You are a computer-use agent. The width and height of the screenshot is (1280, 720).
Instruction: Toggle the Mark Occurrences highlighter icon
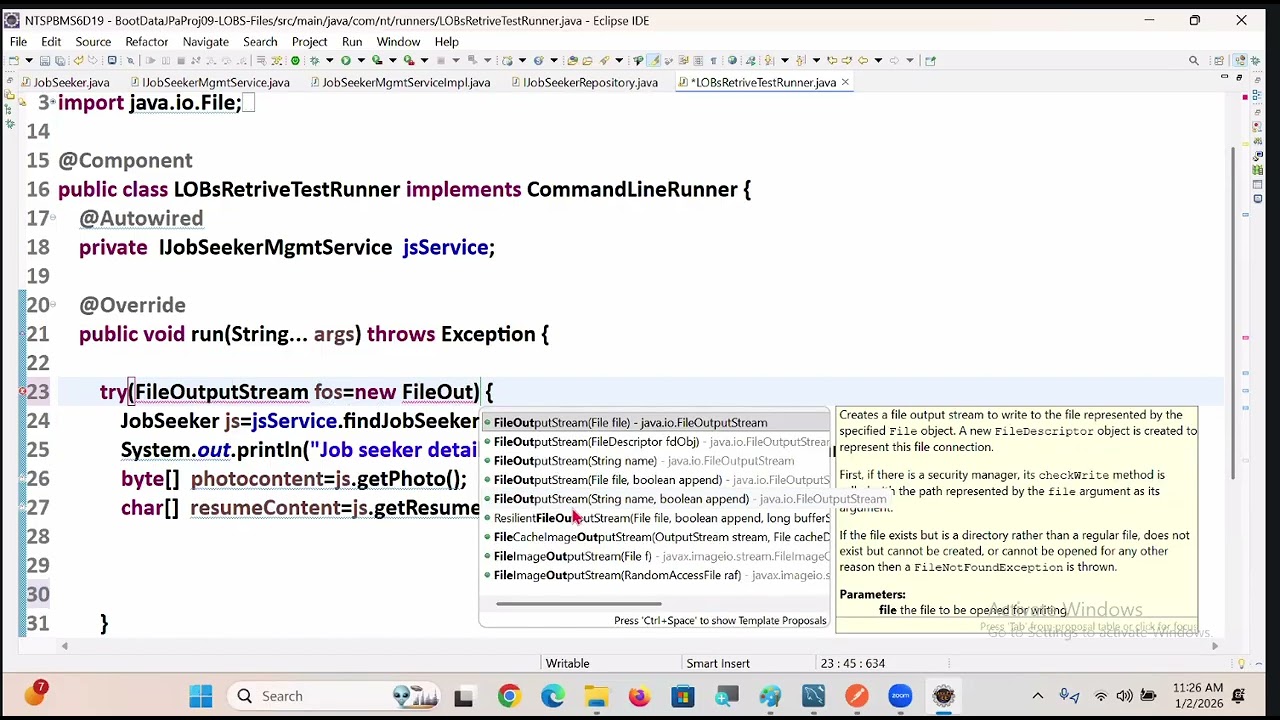coord(654,60)
